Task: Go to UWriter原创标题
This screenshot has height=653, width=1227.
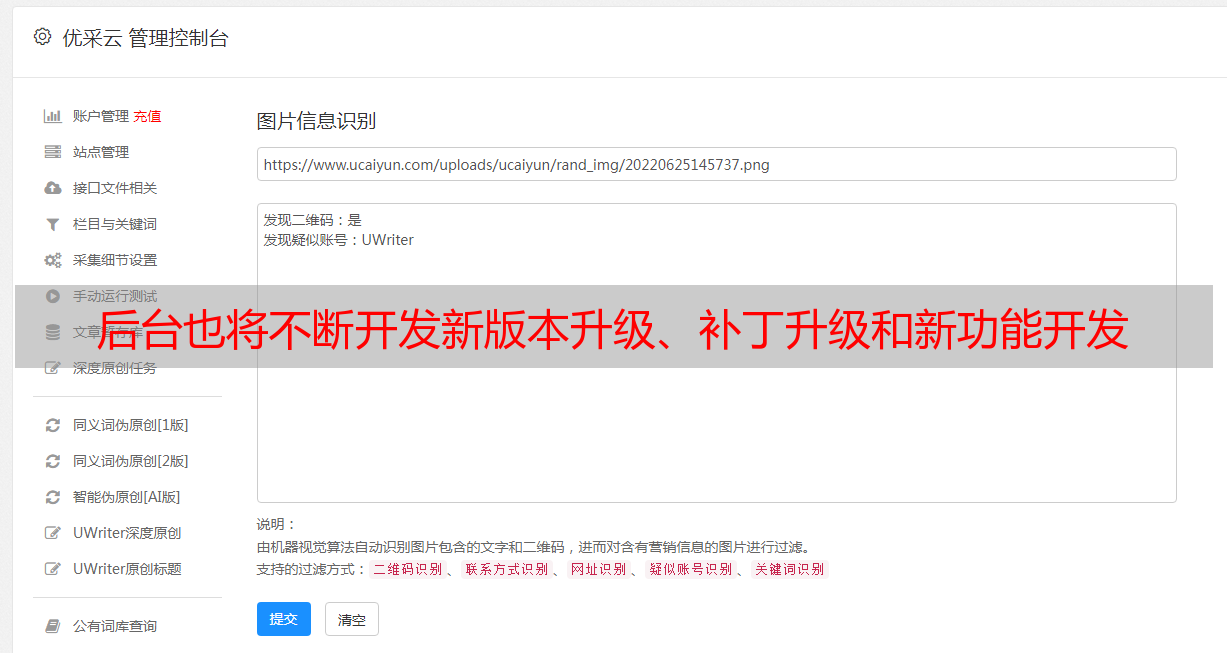Action: click(127, 569)
